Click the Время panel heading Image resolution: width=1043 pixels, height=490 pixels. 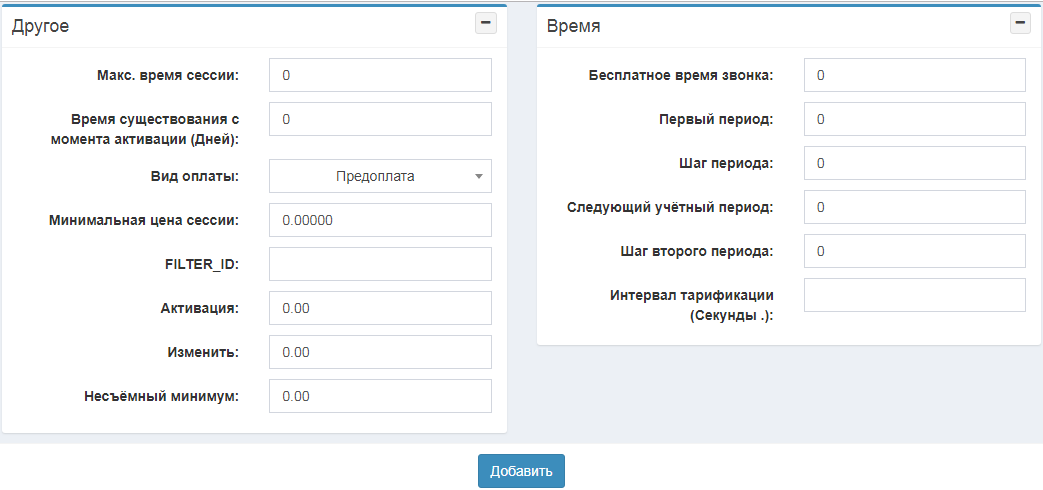pos(573,26)
